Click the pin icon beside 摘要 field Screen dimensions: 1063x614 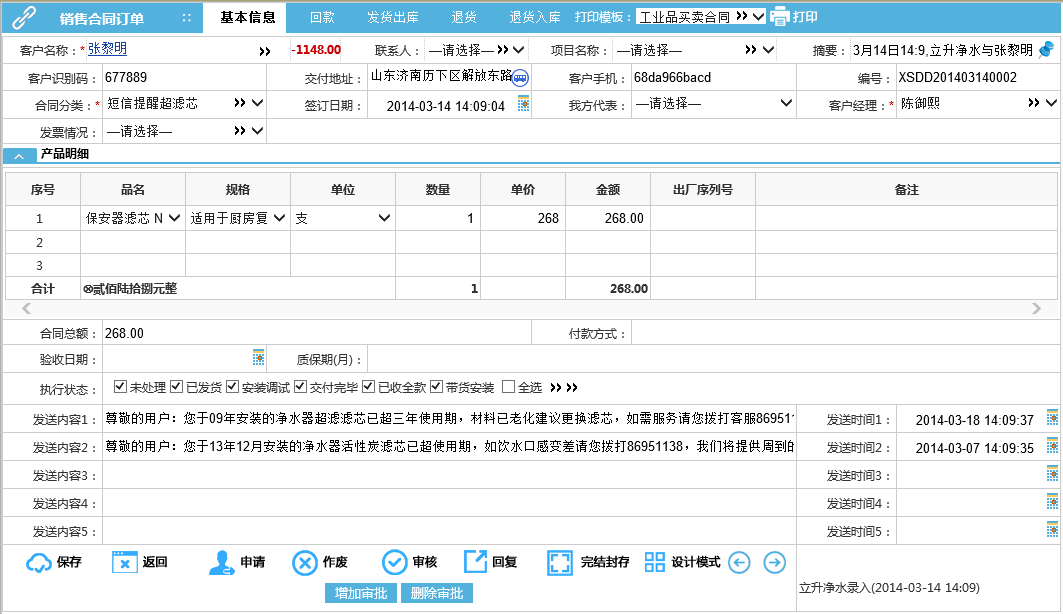(x=1047, y=49)
